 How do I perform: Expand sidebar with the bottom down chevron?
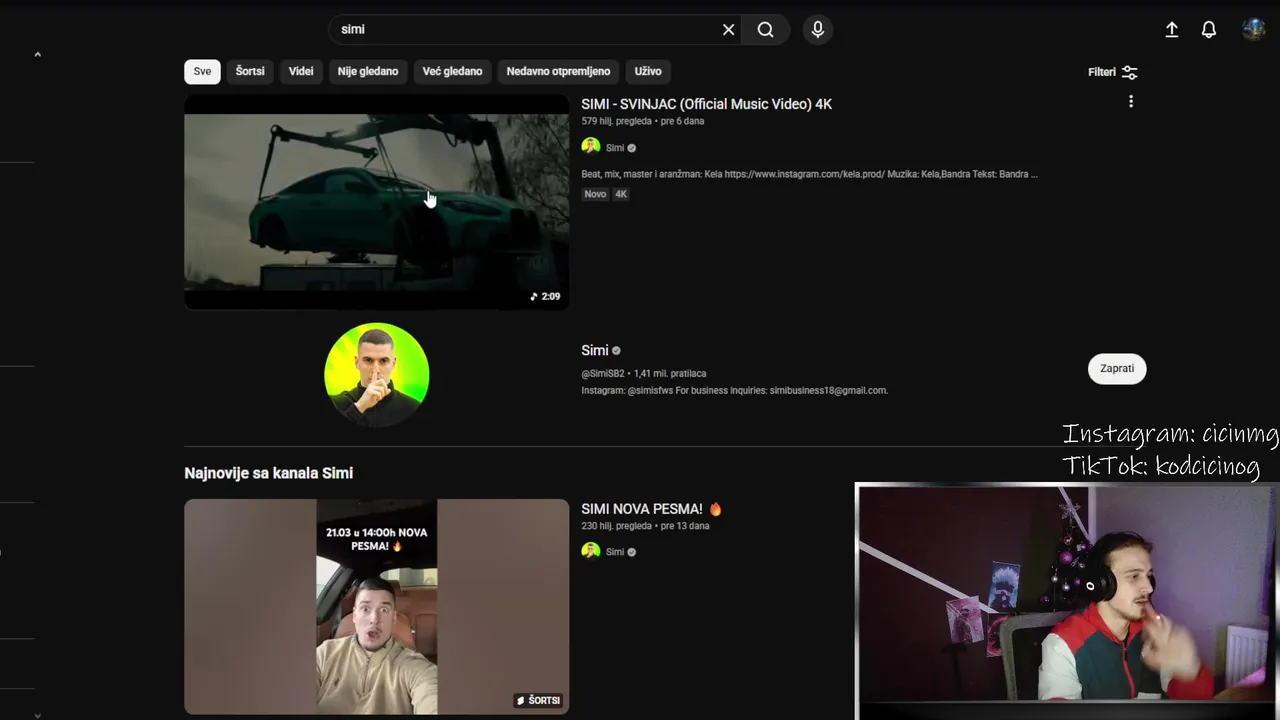(37, 715)
